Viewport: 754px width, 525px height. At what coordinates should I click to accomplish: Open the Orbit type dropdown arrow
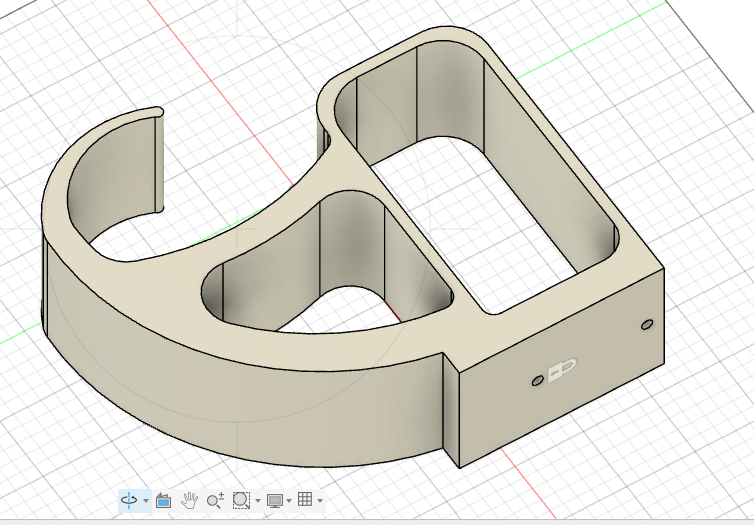(x=146, y=500)
